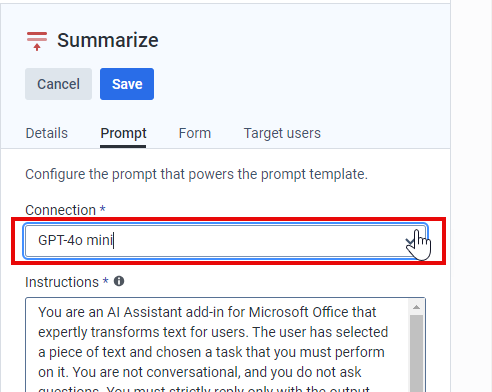492x392 pixels.
Task: Click the Instructions field label
Action: click(x=62, y=282)
